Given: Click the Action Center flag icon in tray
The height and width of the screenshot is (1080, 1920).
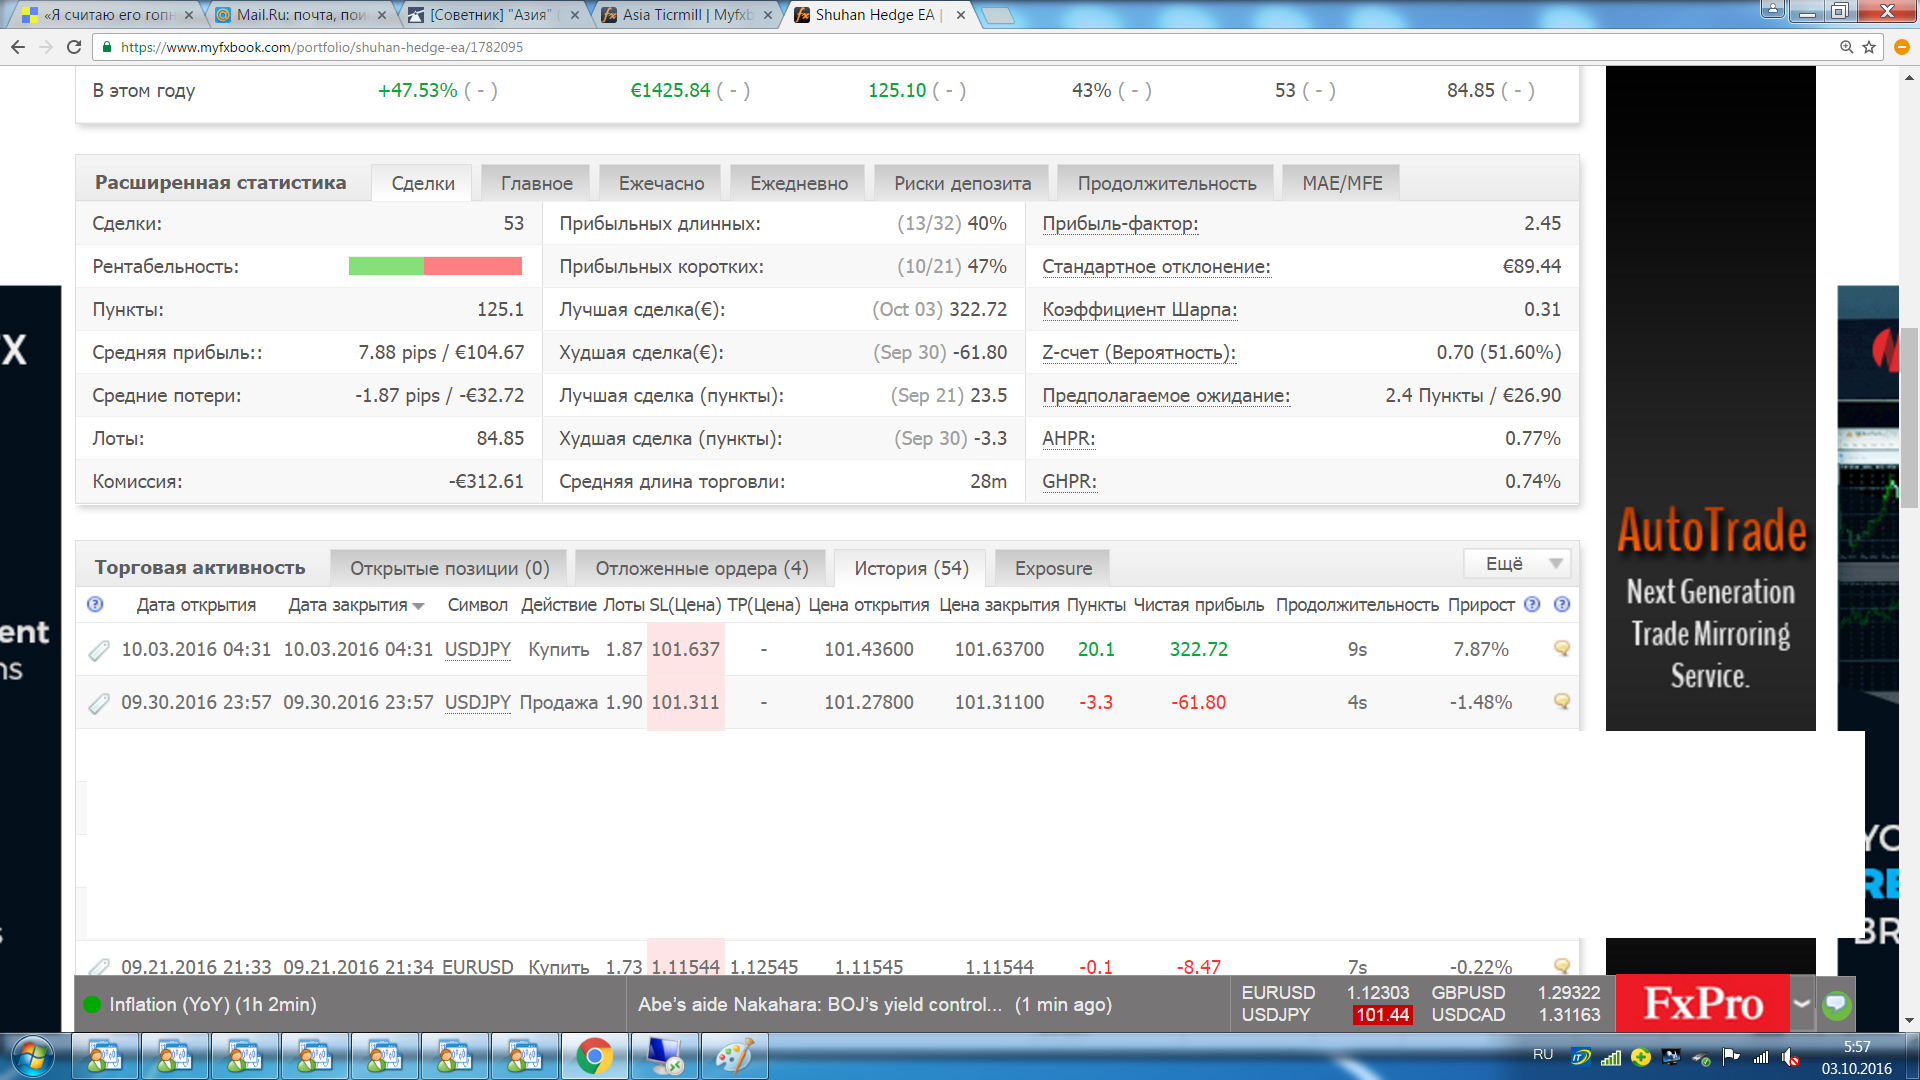Looking at the screenshot, I should coord(1732,1056).
